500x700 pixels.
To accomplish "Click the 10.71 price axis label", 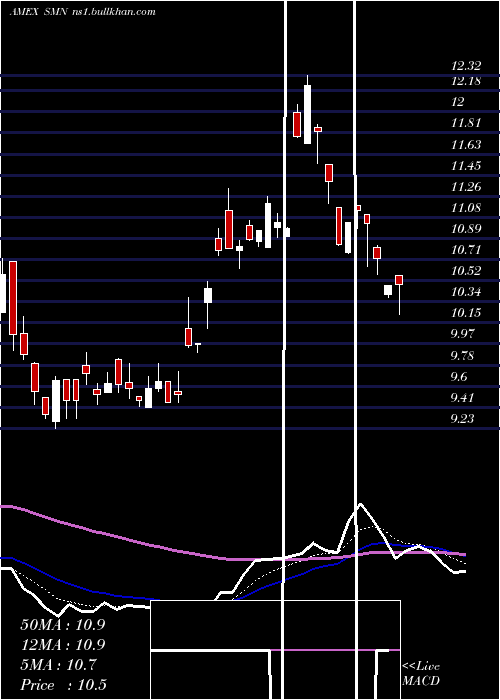I will point(466,250).
